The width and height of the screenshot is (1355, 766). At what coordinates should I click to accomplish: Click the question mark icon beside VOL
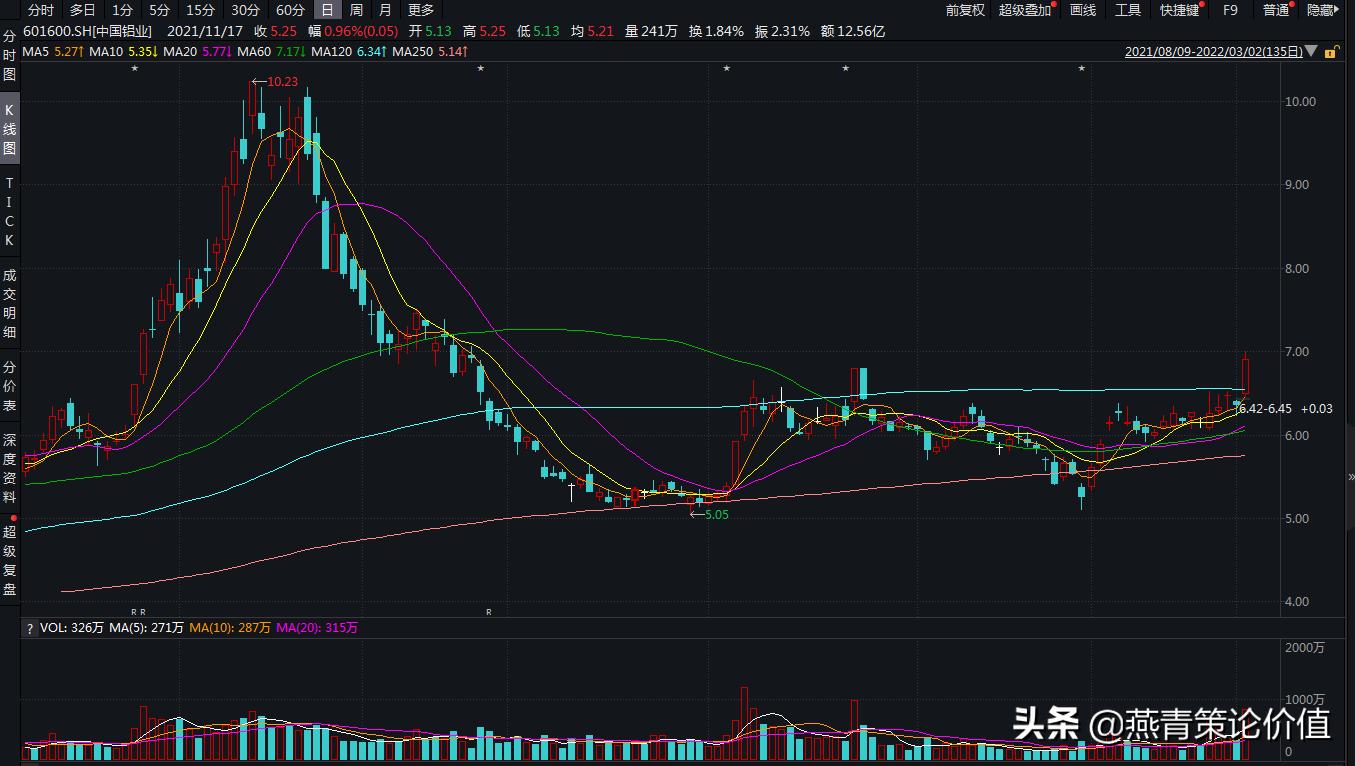tap(30, 628)
